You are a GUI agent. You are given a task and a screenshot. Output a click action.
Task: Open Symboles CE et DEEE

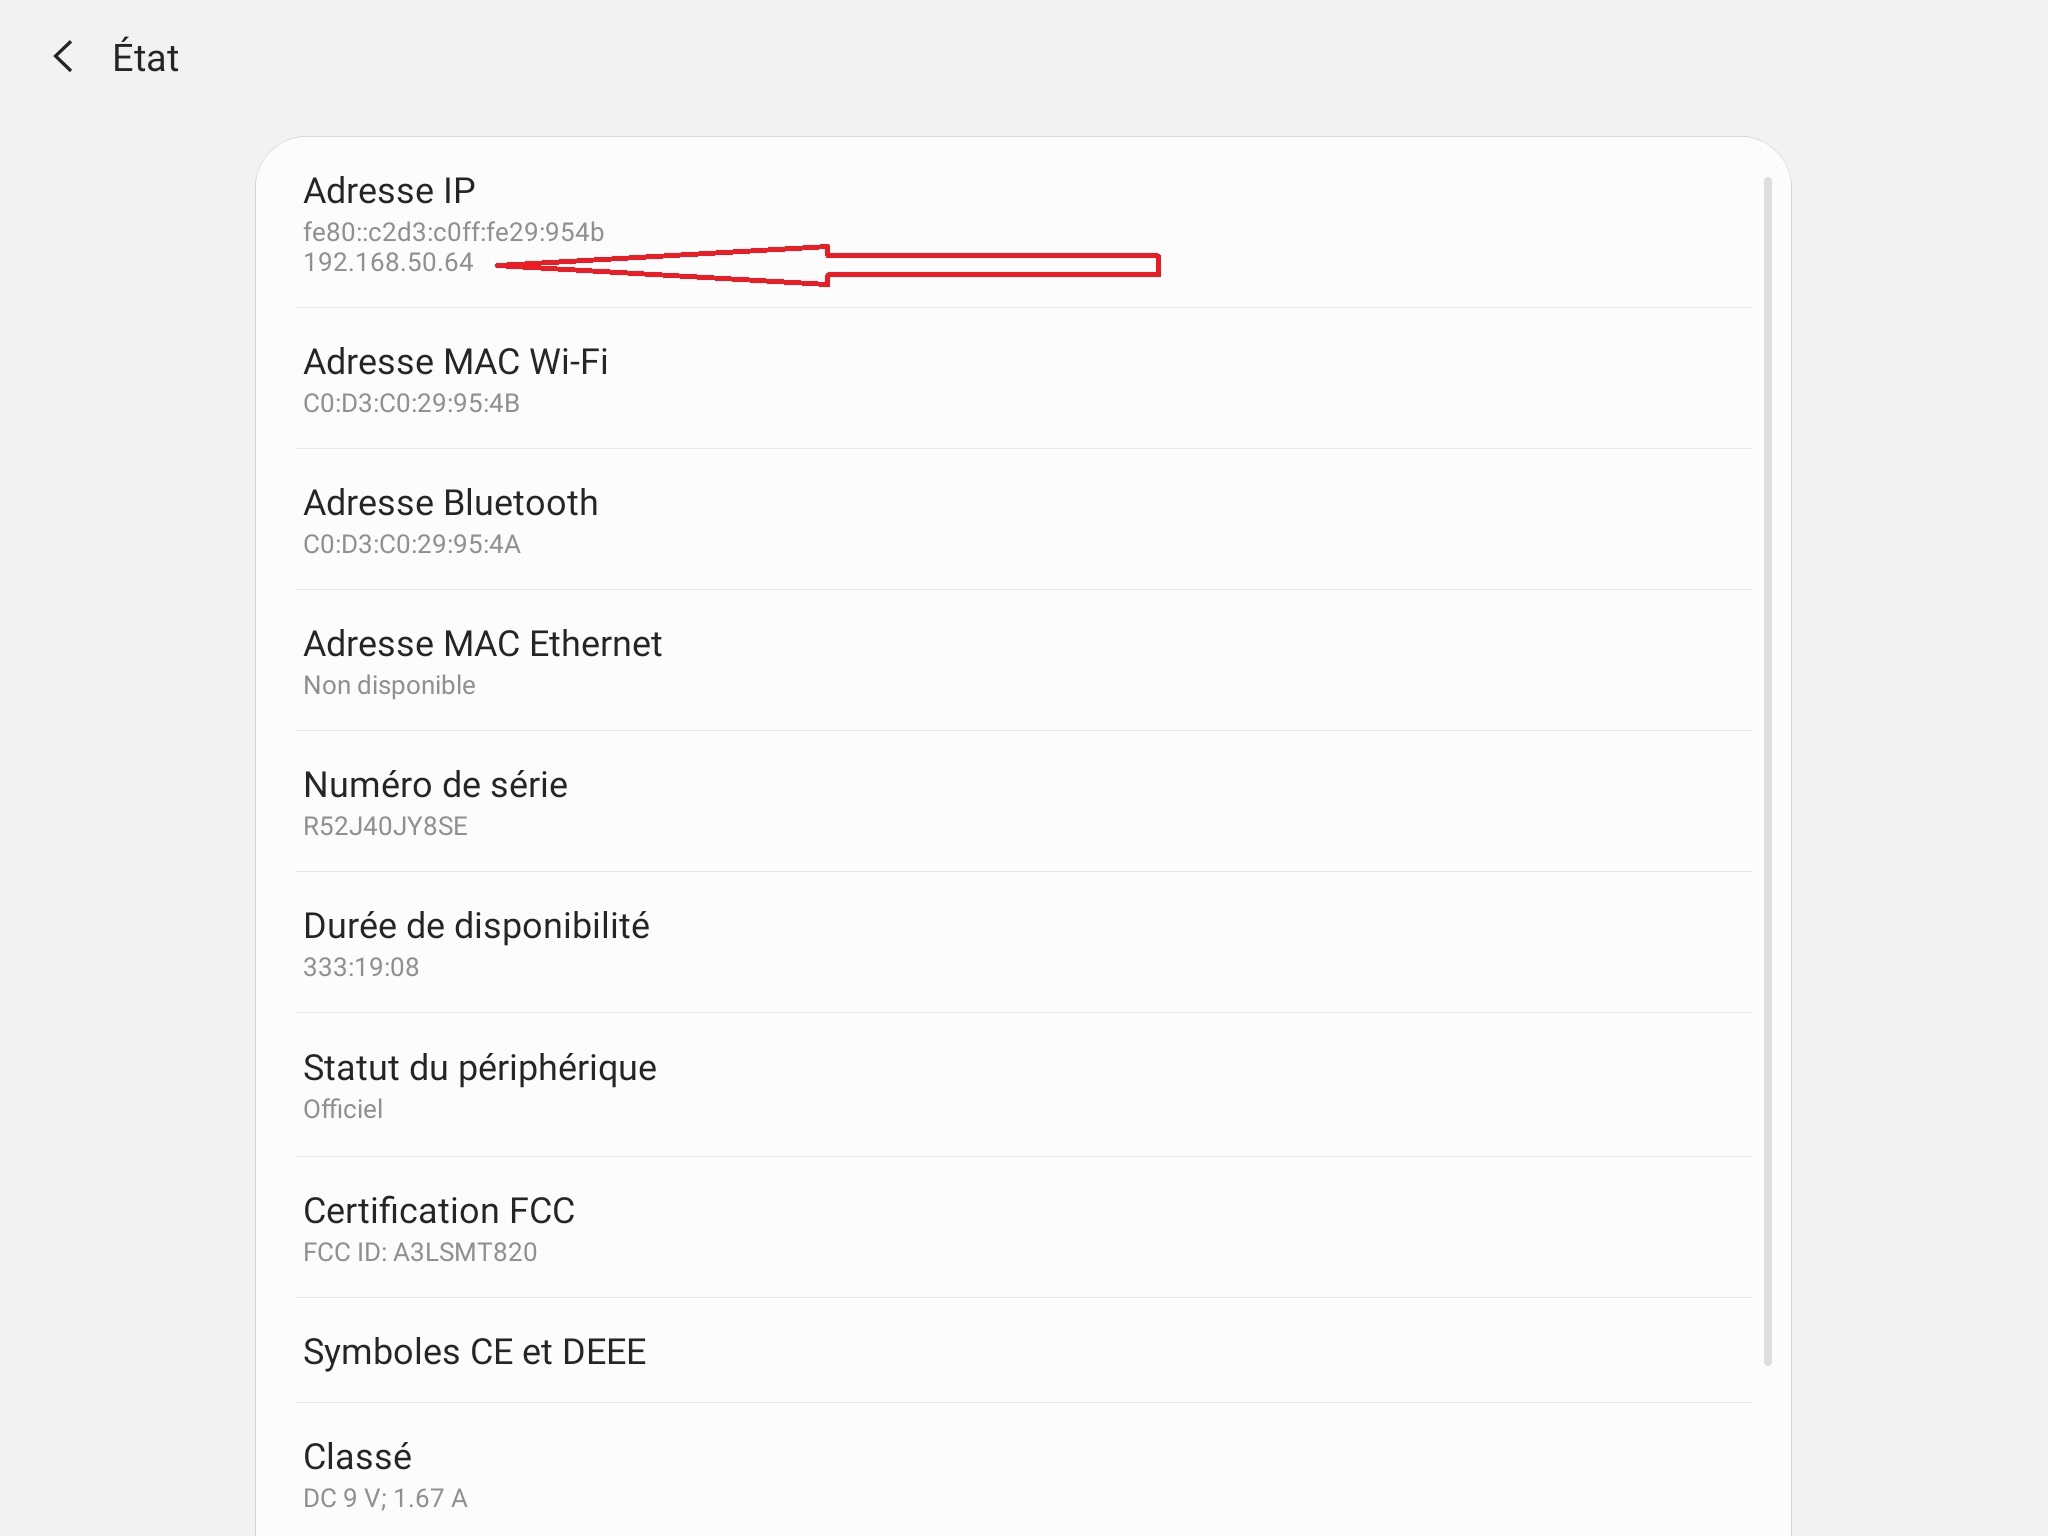pyautogui.click(x=475, y=1352)
